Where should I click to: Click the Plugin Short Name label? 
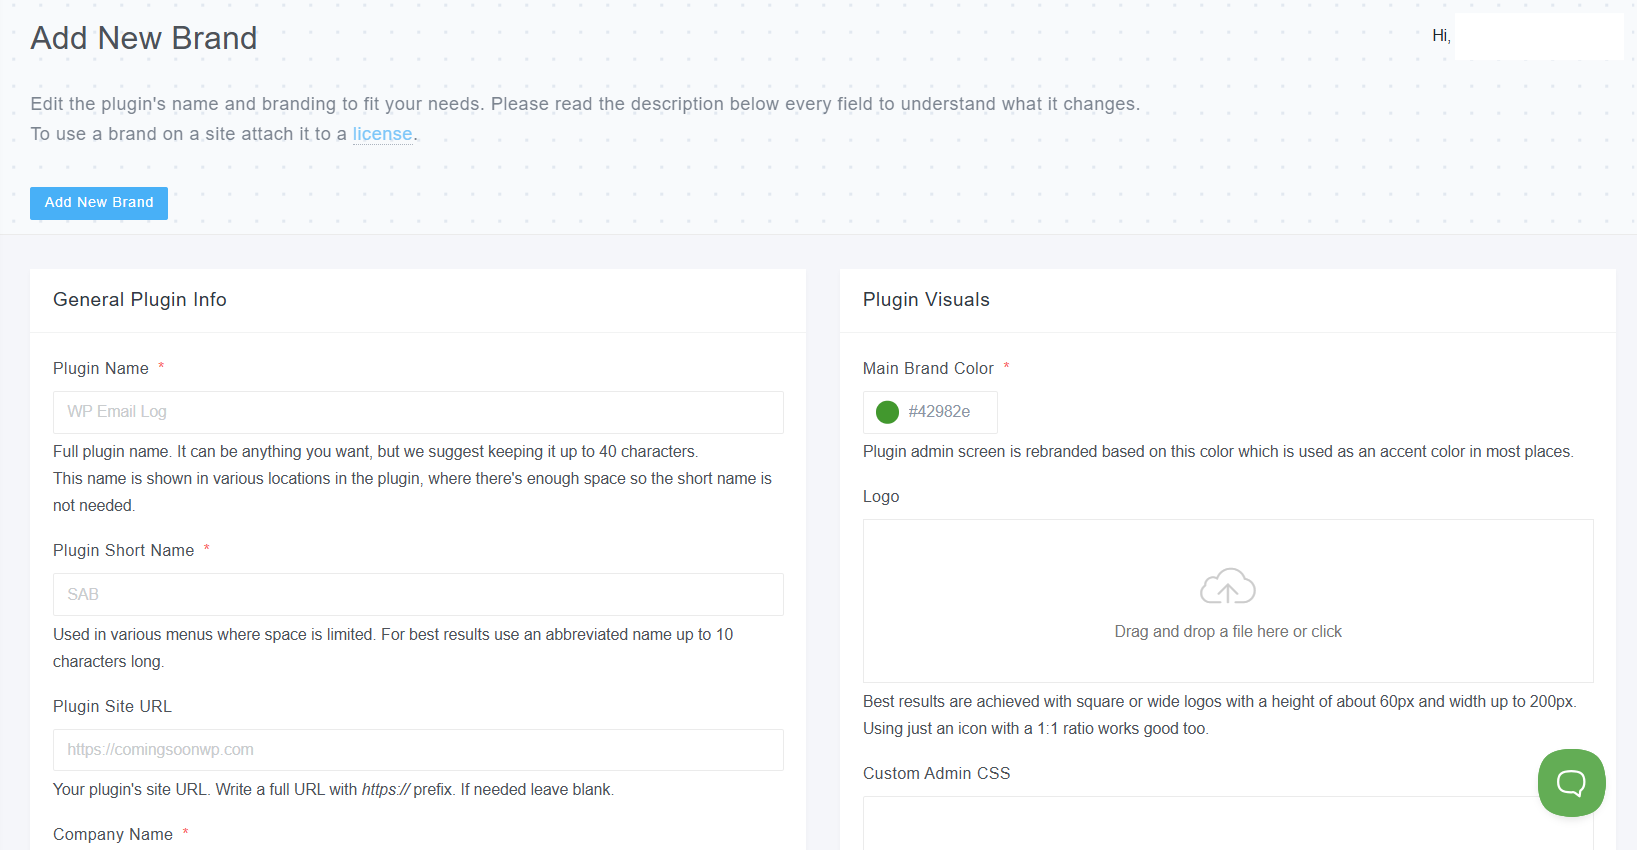[x=124, y=551]
